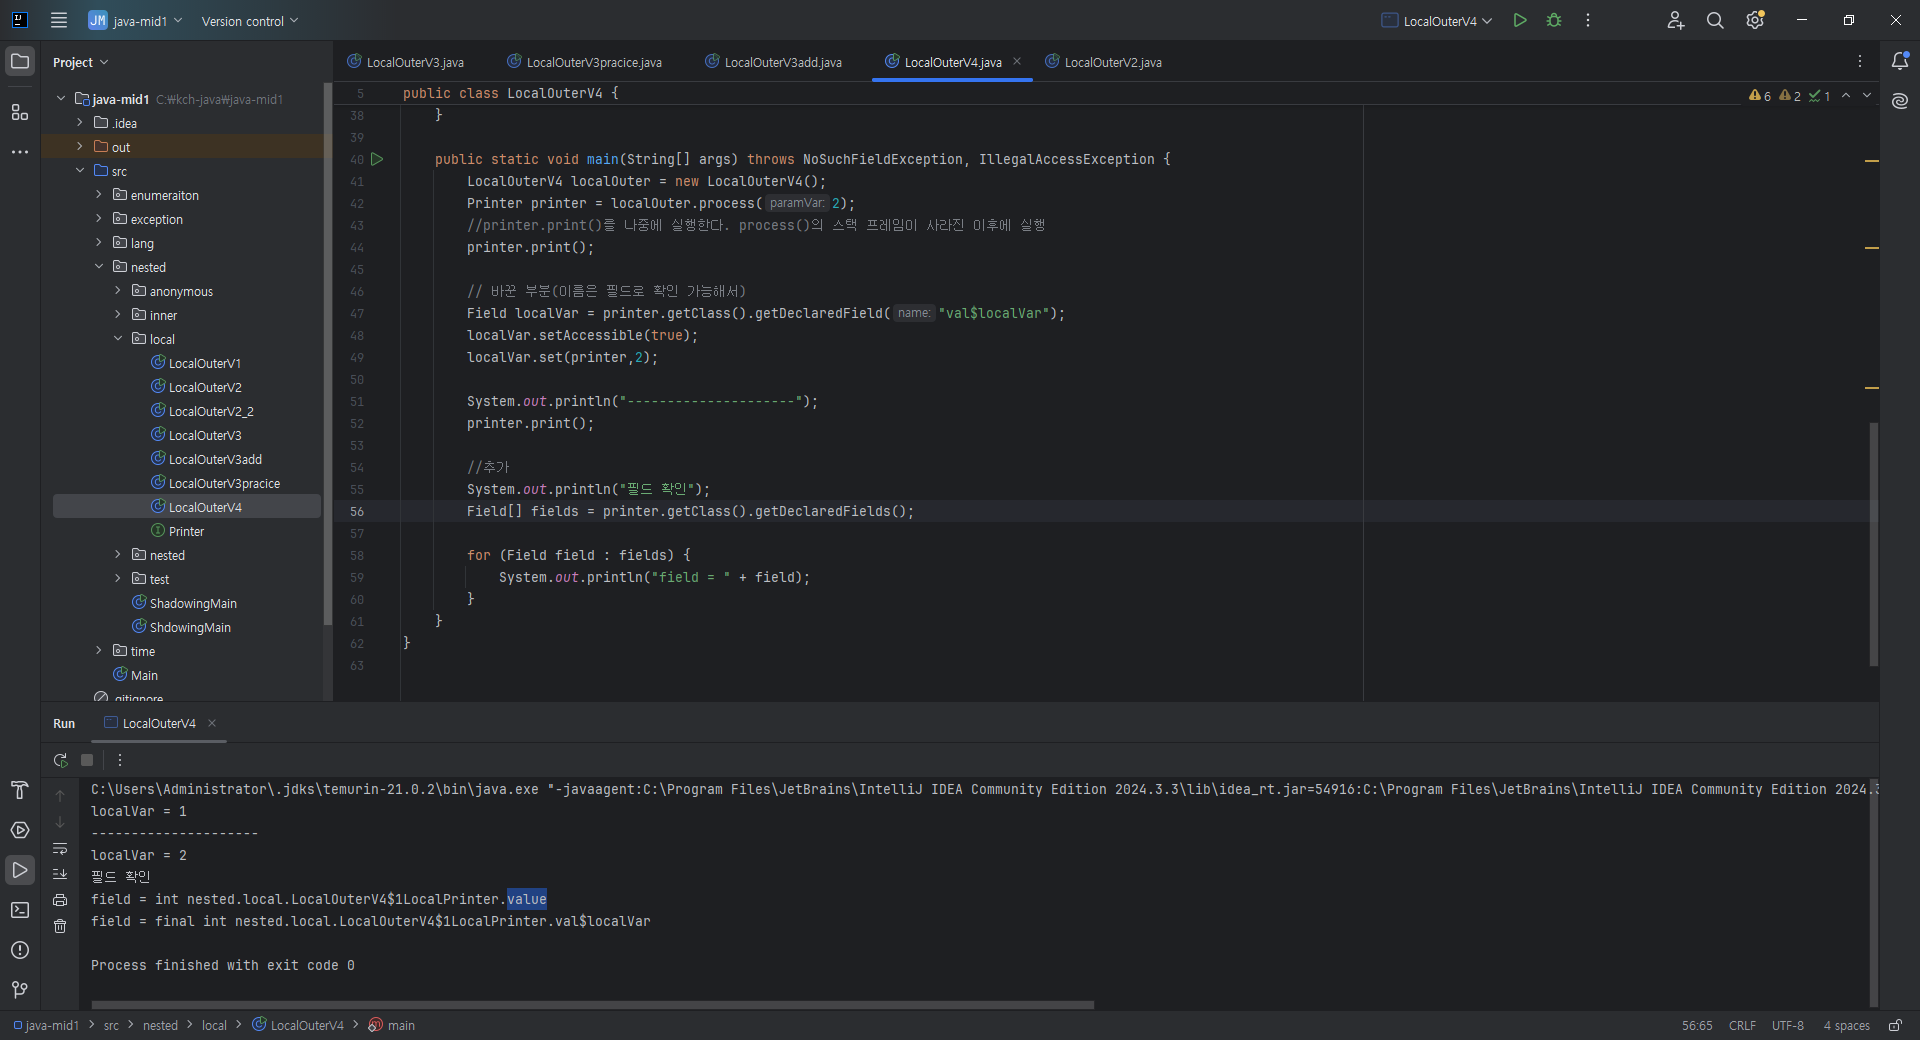Close the LocalOuterV4 run tab

click(x=212, y=723)
